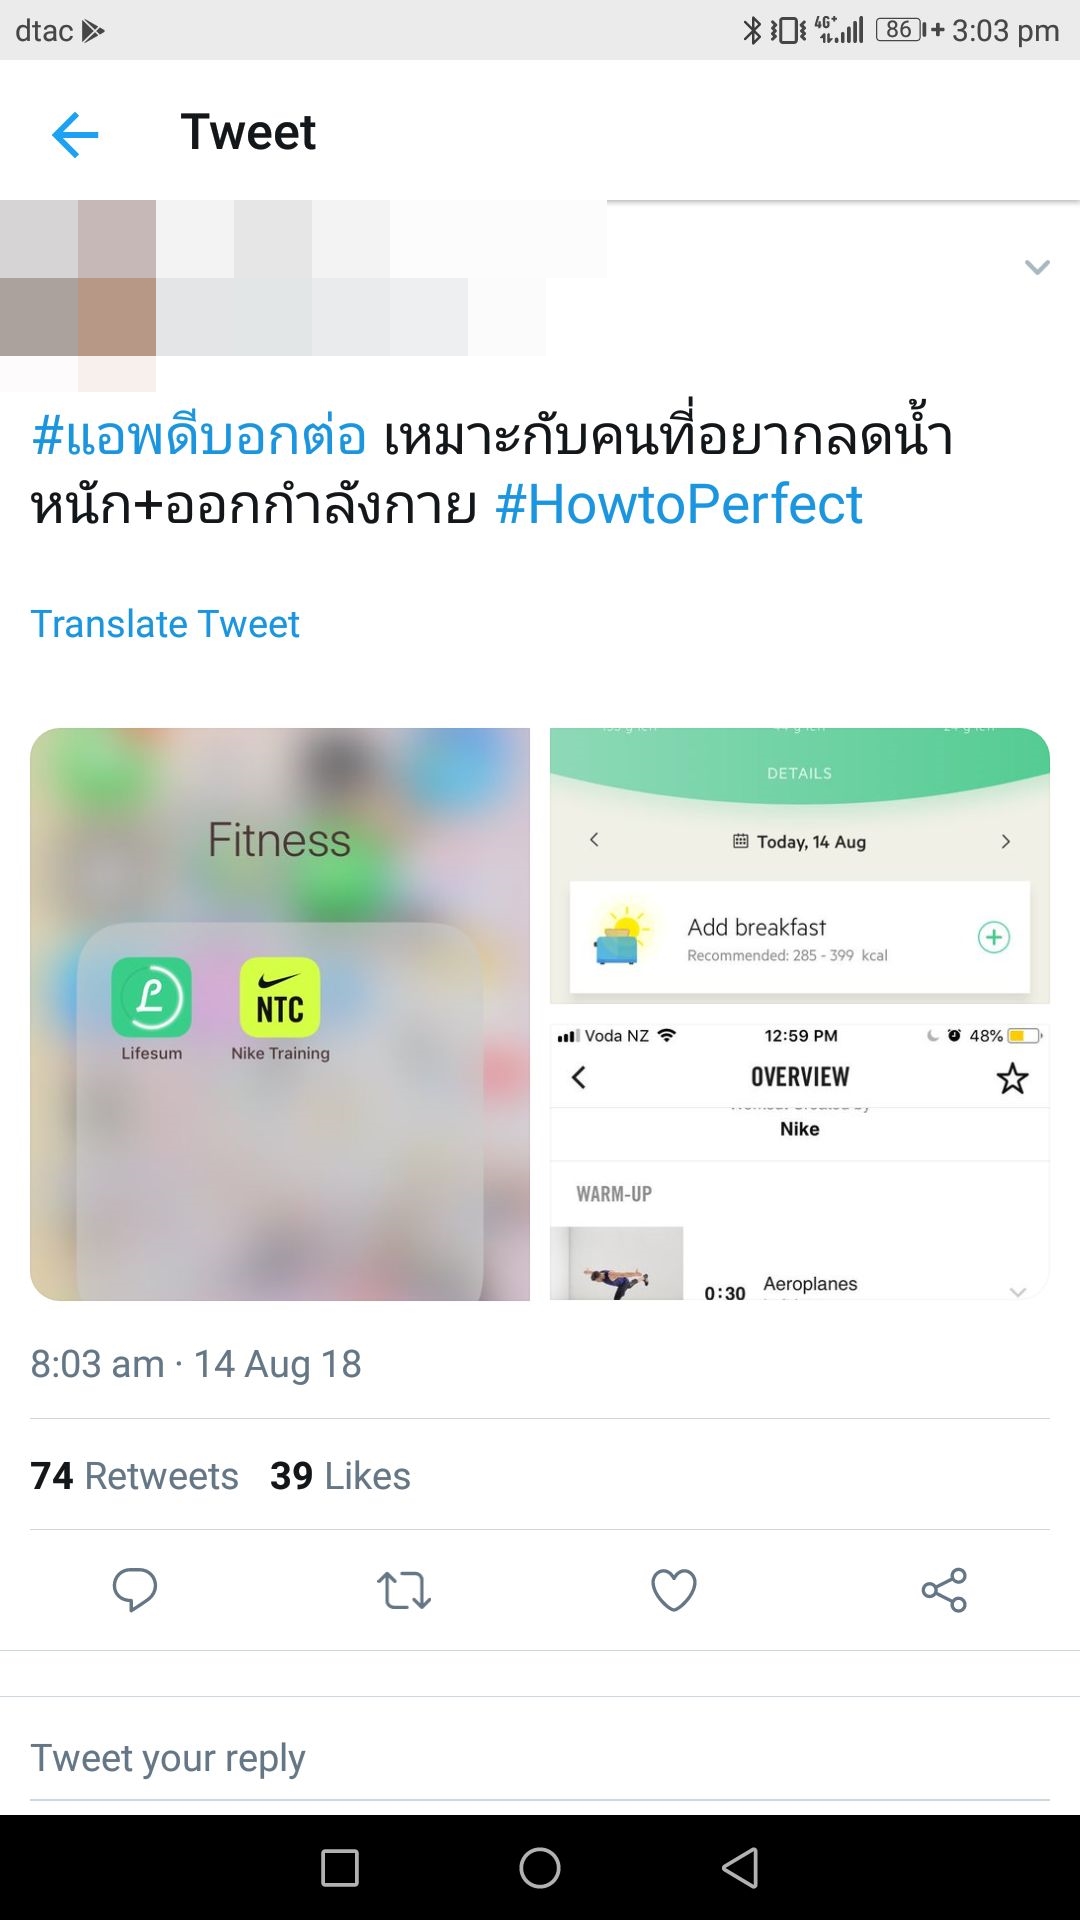Tap the battery status icon
1080x1920 pixels.
pos(899,30)
